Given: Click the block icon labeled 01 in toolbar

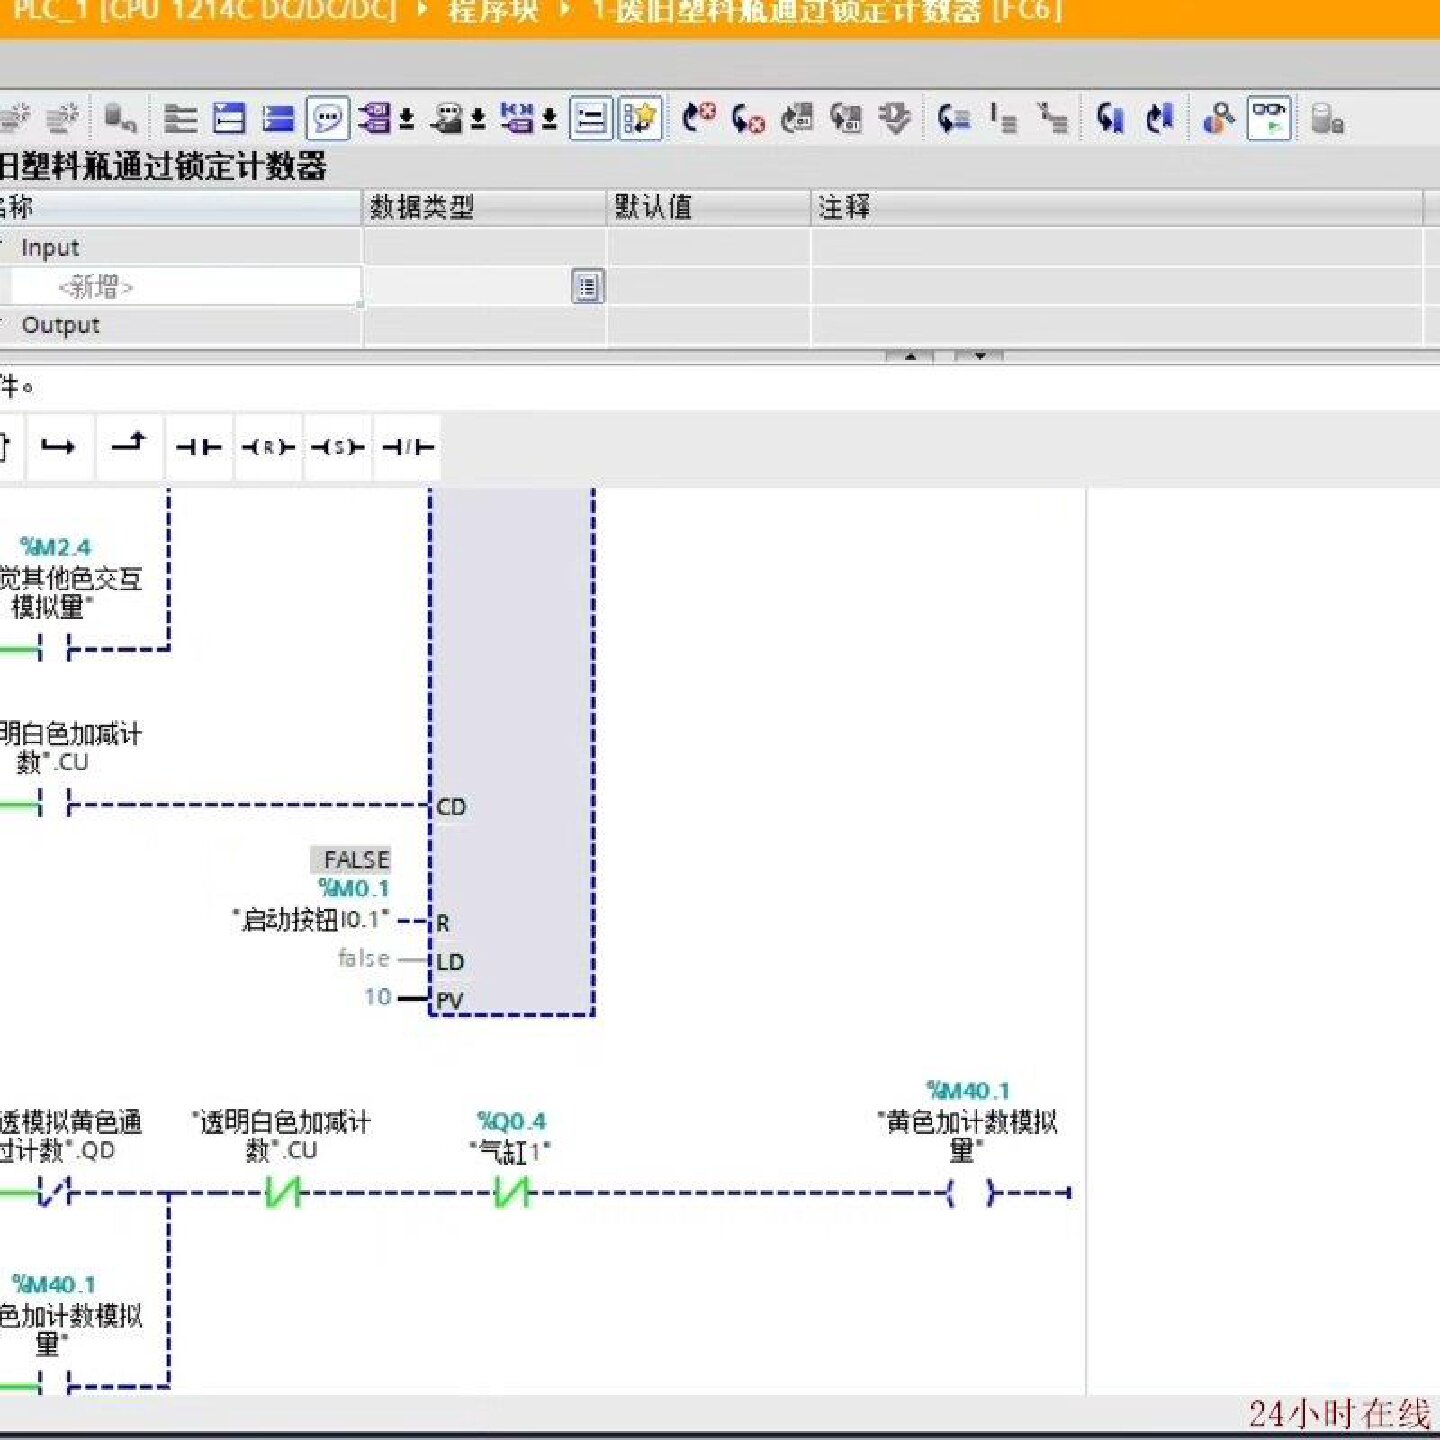Looking at the screenshot, I should tap(846, 119).
